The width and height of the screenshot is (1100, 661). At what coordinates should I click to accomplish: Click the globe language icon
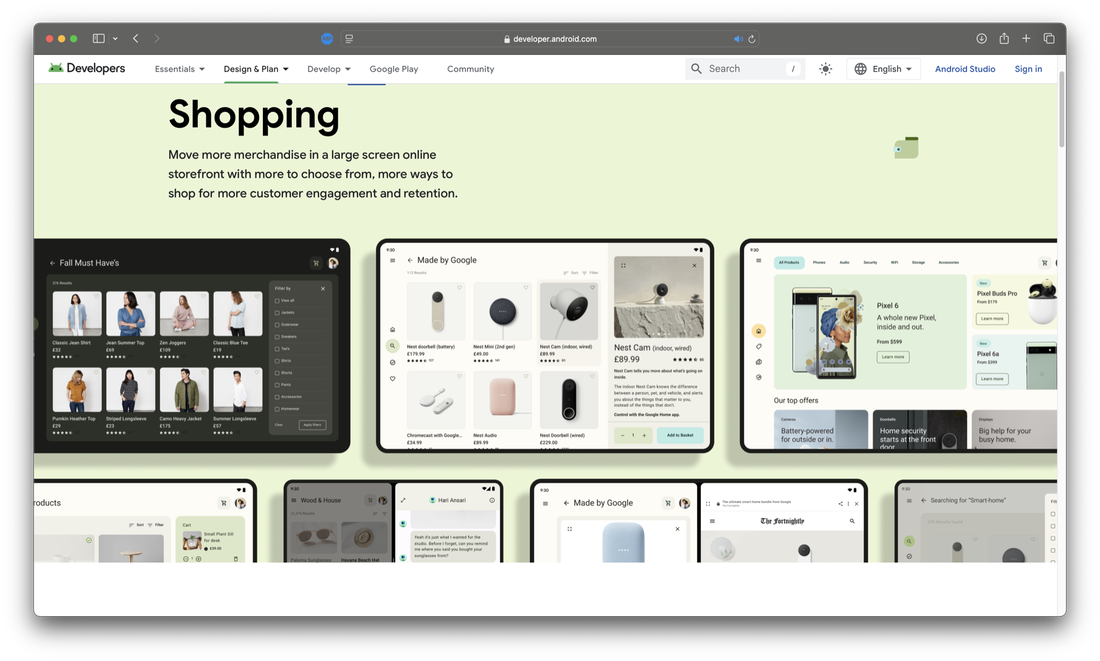click(860, 69)
